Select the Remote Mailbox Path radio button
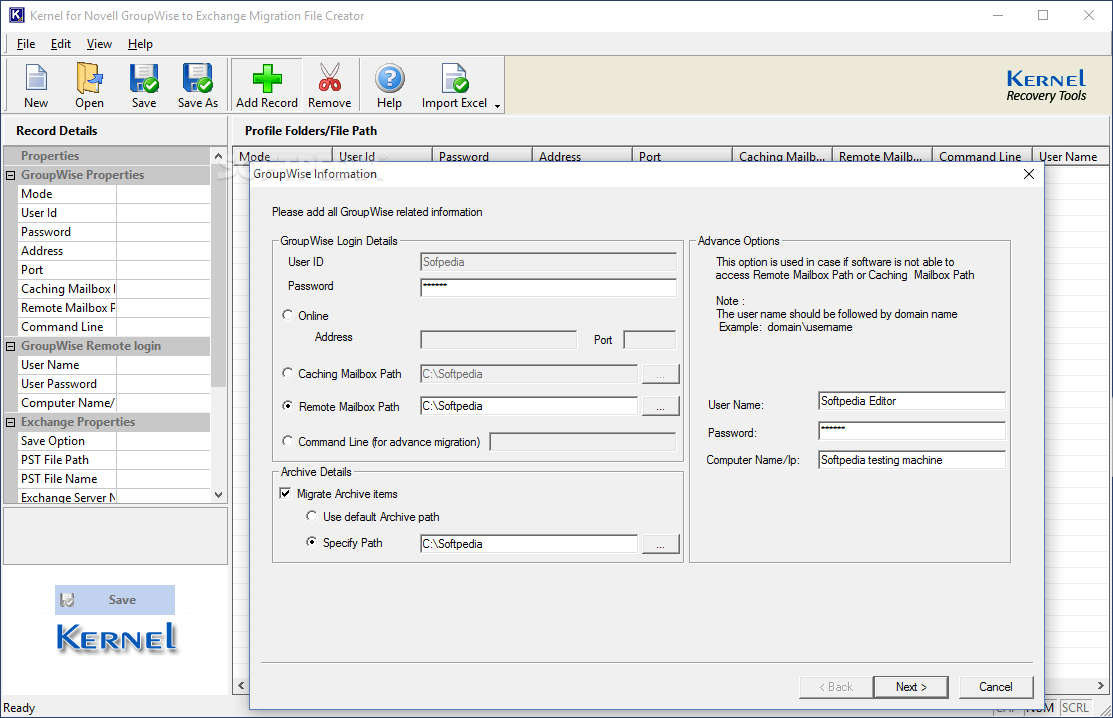 point(287,406)
